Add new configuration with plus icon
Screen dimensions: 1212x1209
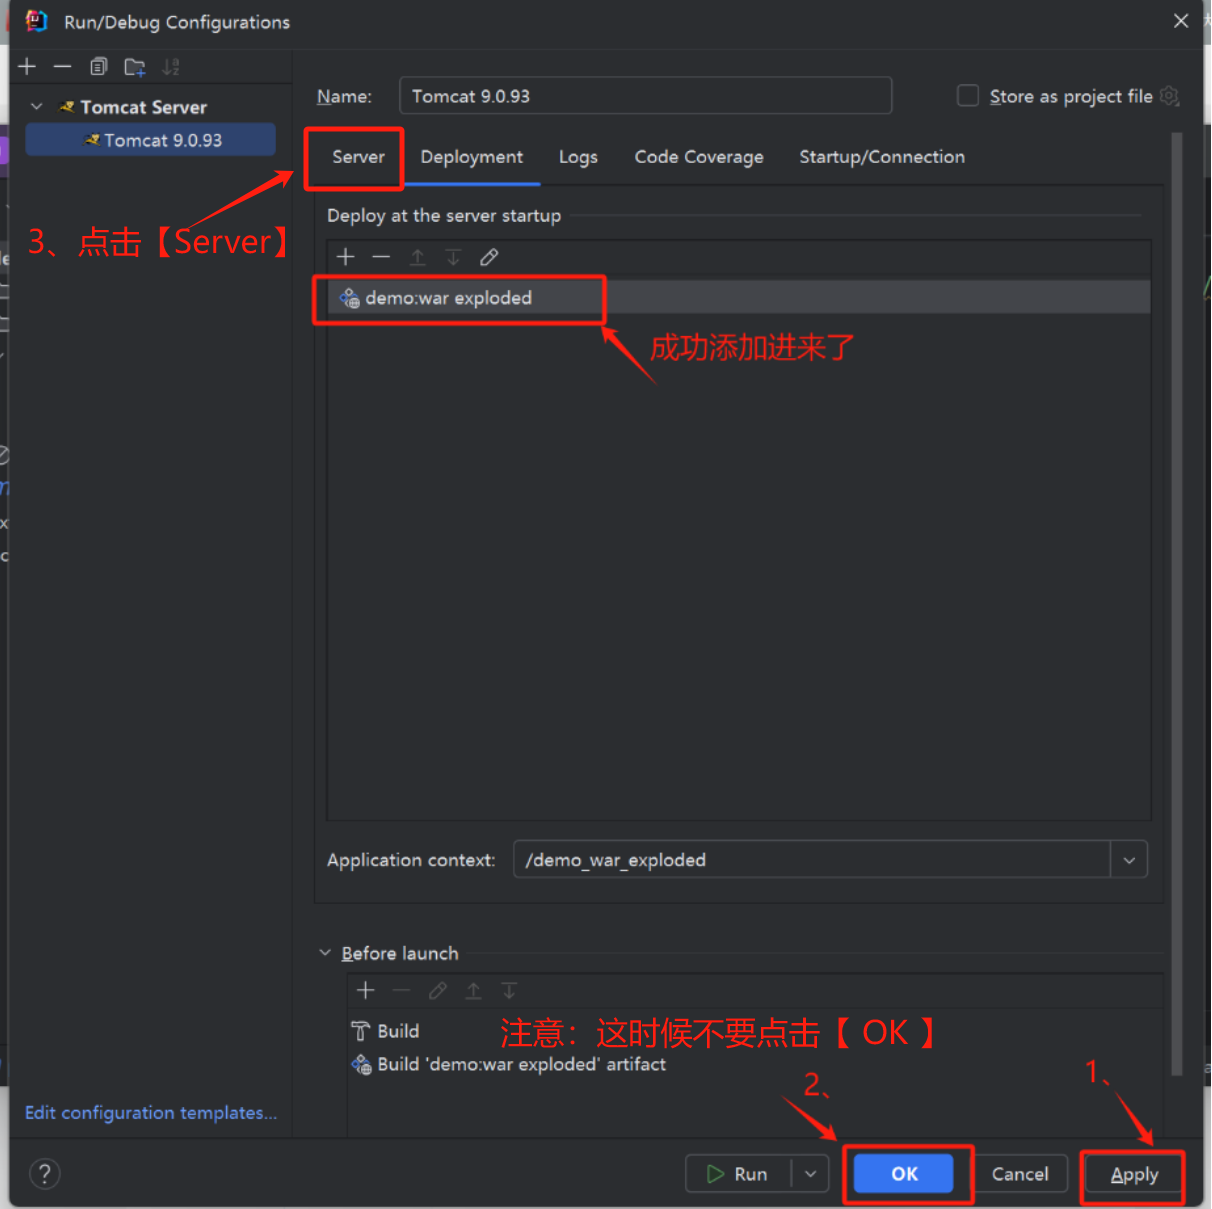click(x=27, y=66)
